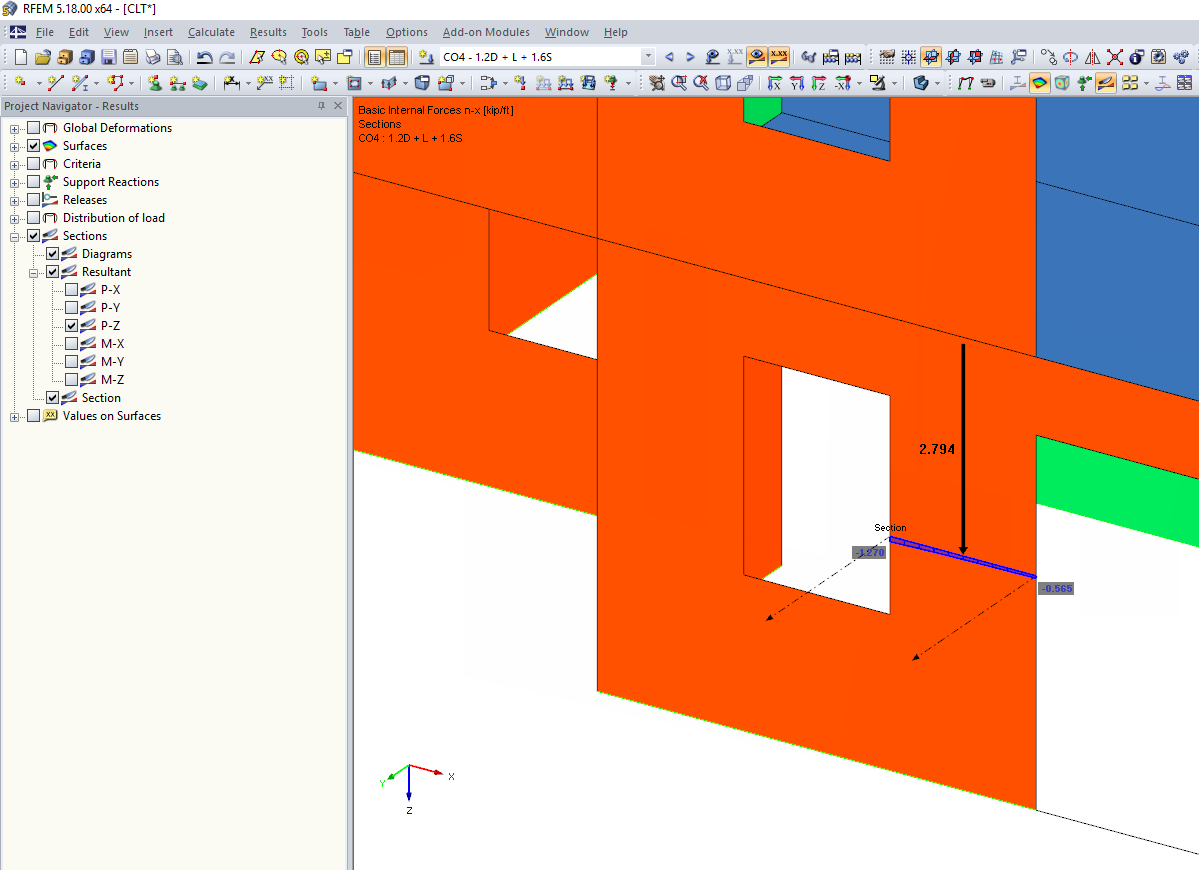Click the 2.794 resultant force value

pyautogui.click(x=937, y=450)
